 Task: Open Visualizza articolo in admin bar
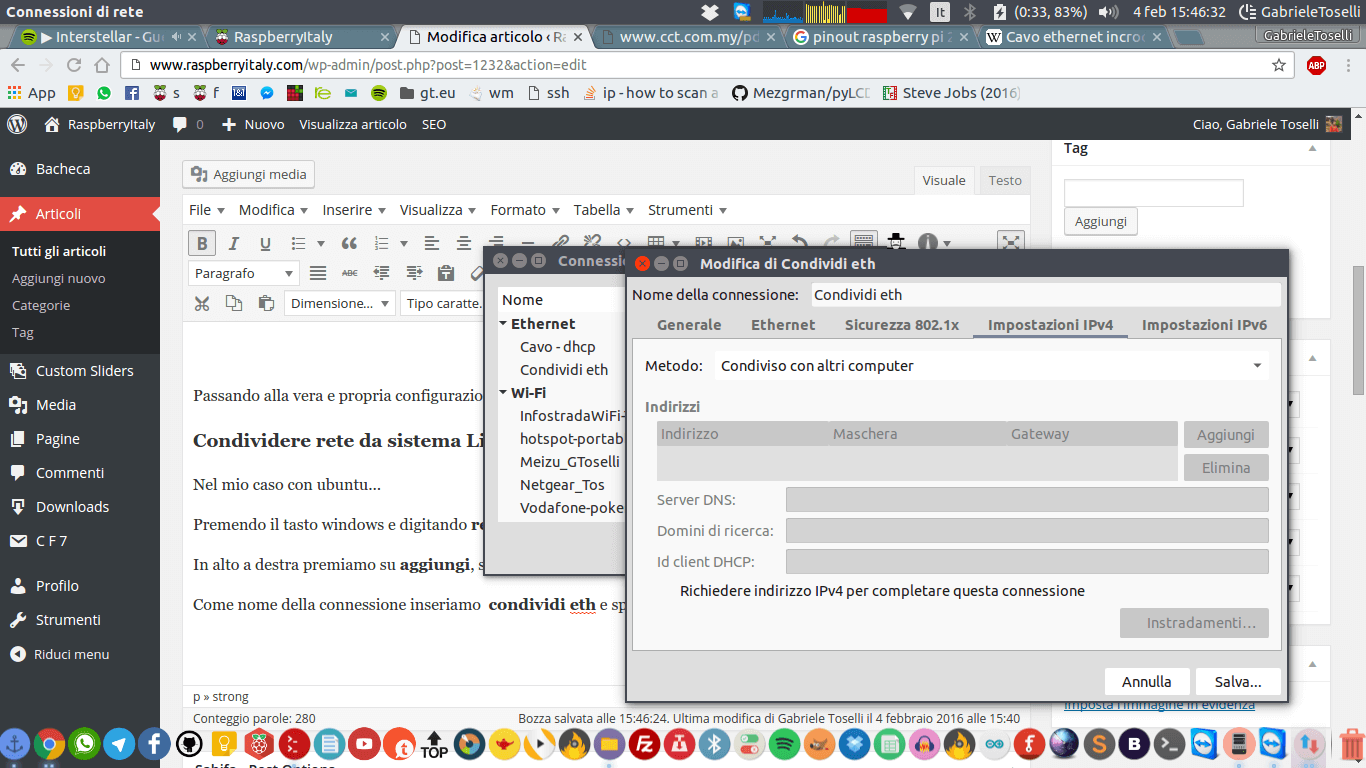pos(353,124)
